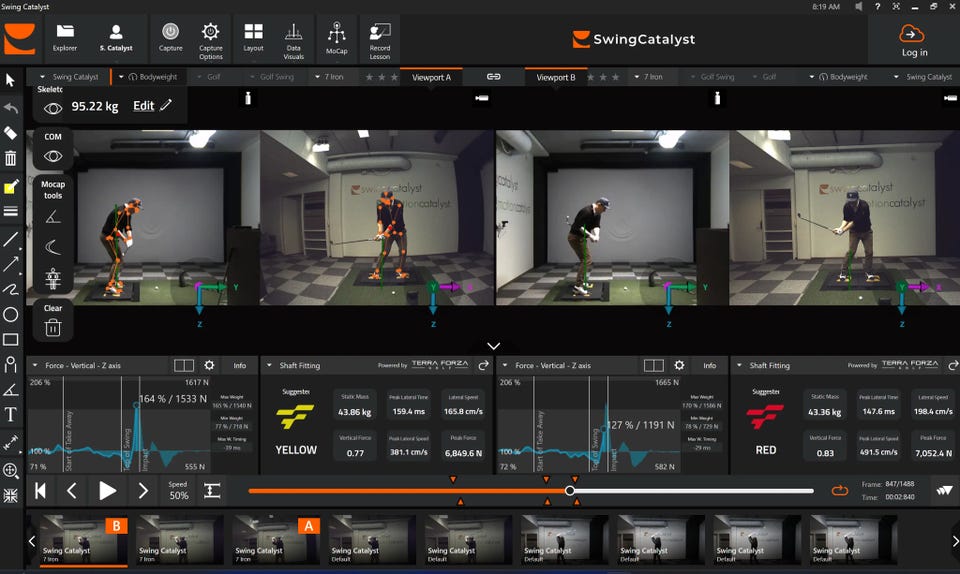The height and width of the screenshot is (574, 960).
Task: Toggle the viewport link chain icon
Action: (x=493, y=76)
